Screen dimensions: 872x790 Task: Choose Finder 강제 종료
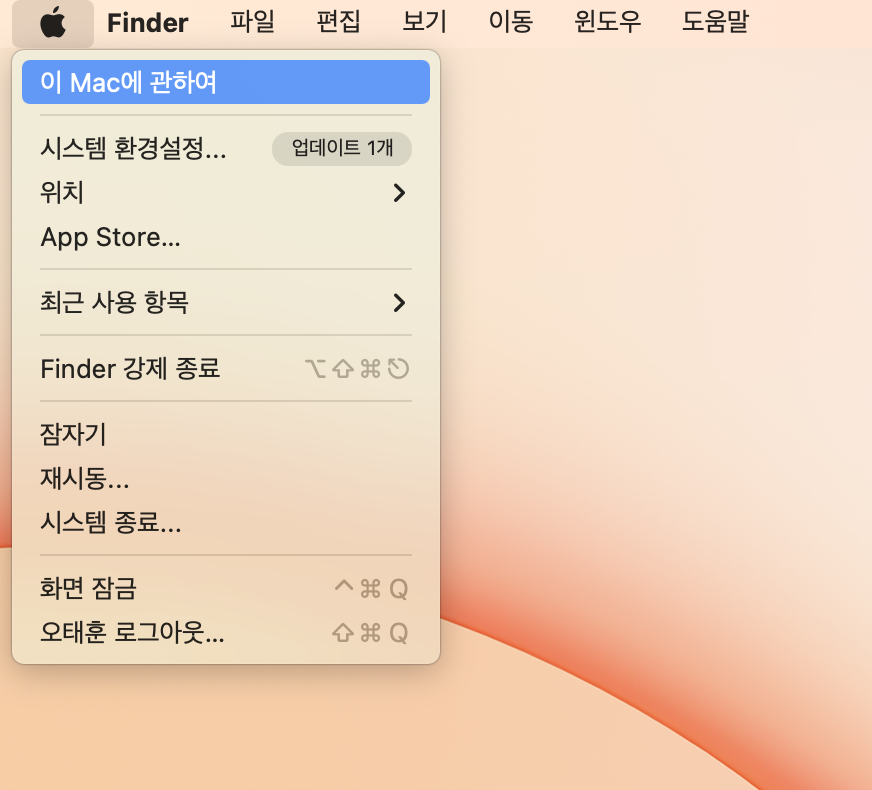click(x=226, y=369)
